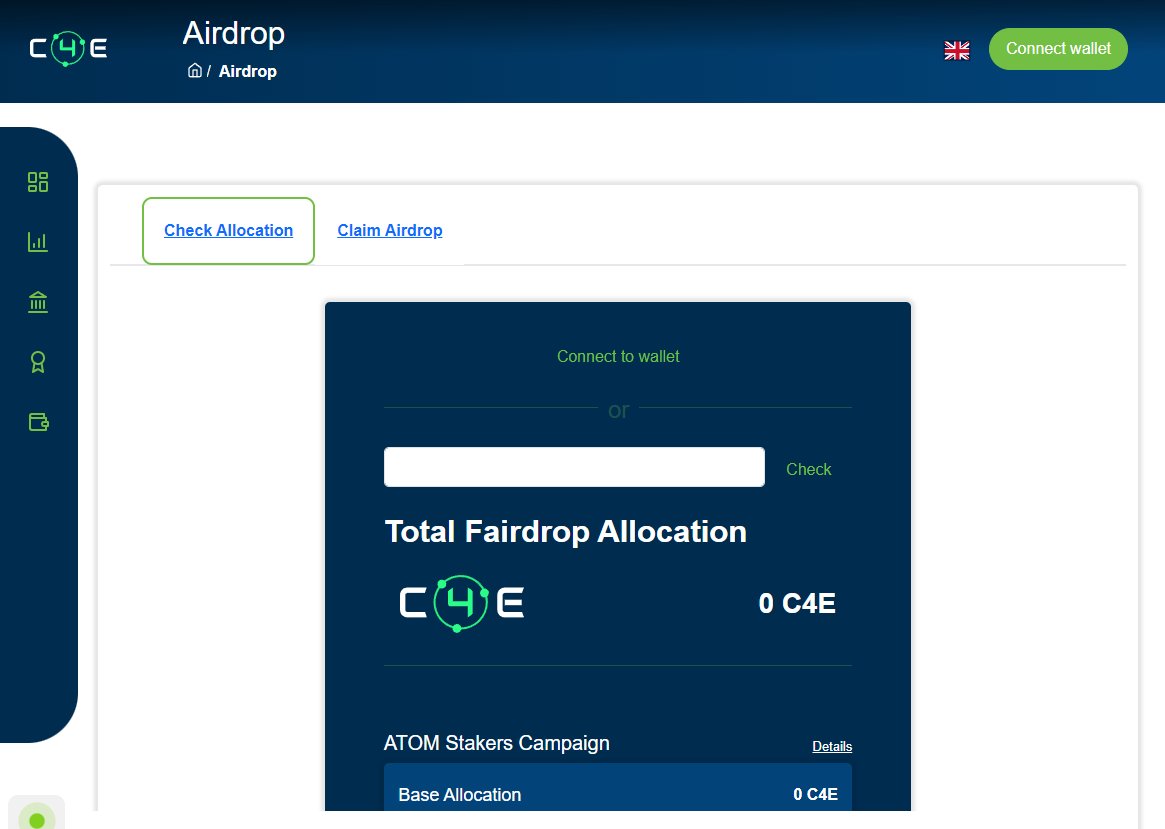The image size is (1165, 829).
Task: Switch to the Claim Airdrop tab
Action: 389,230
